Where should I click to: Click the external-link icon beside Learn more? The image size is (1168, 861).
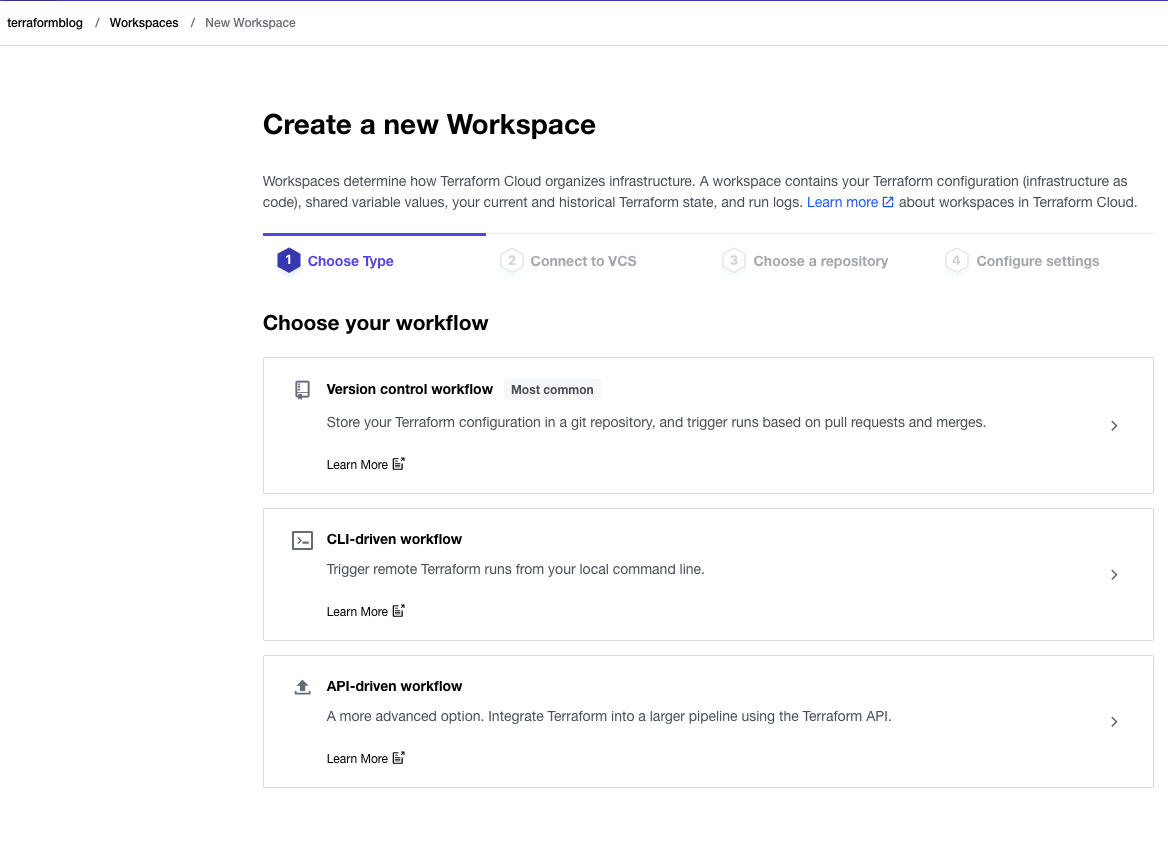pos(886,202)
